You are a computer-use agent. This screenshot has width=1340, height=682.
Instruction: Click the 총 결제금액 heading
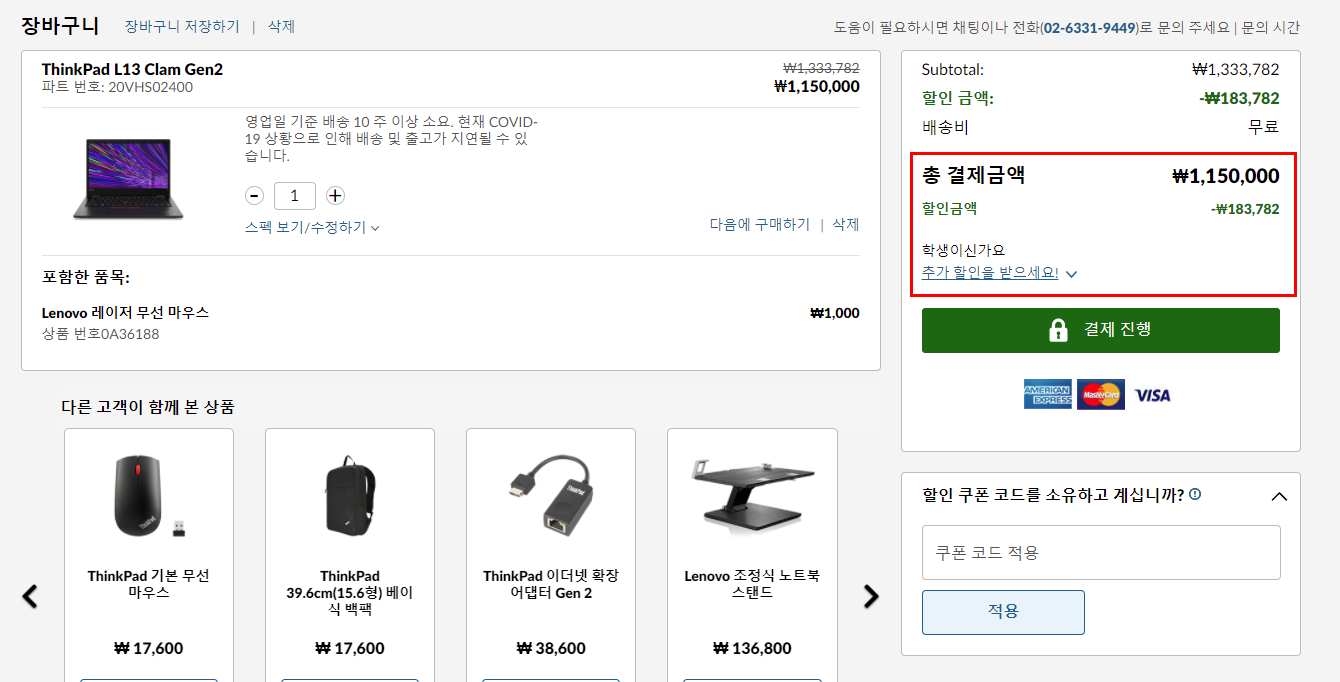pos(974,176)
